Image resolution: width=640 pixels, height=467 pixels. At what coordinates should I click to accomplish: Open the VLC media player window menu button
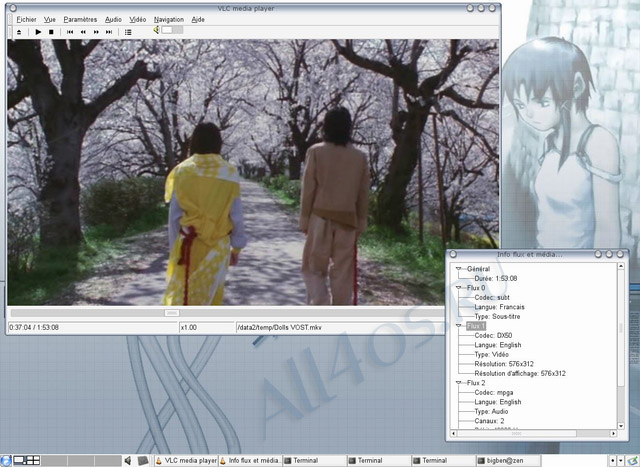tap(13, 8)
